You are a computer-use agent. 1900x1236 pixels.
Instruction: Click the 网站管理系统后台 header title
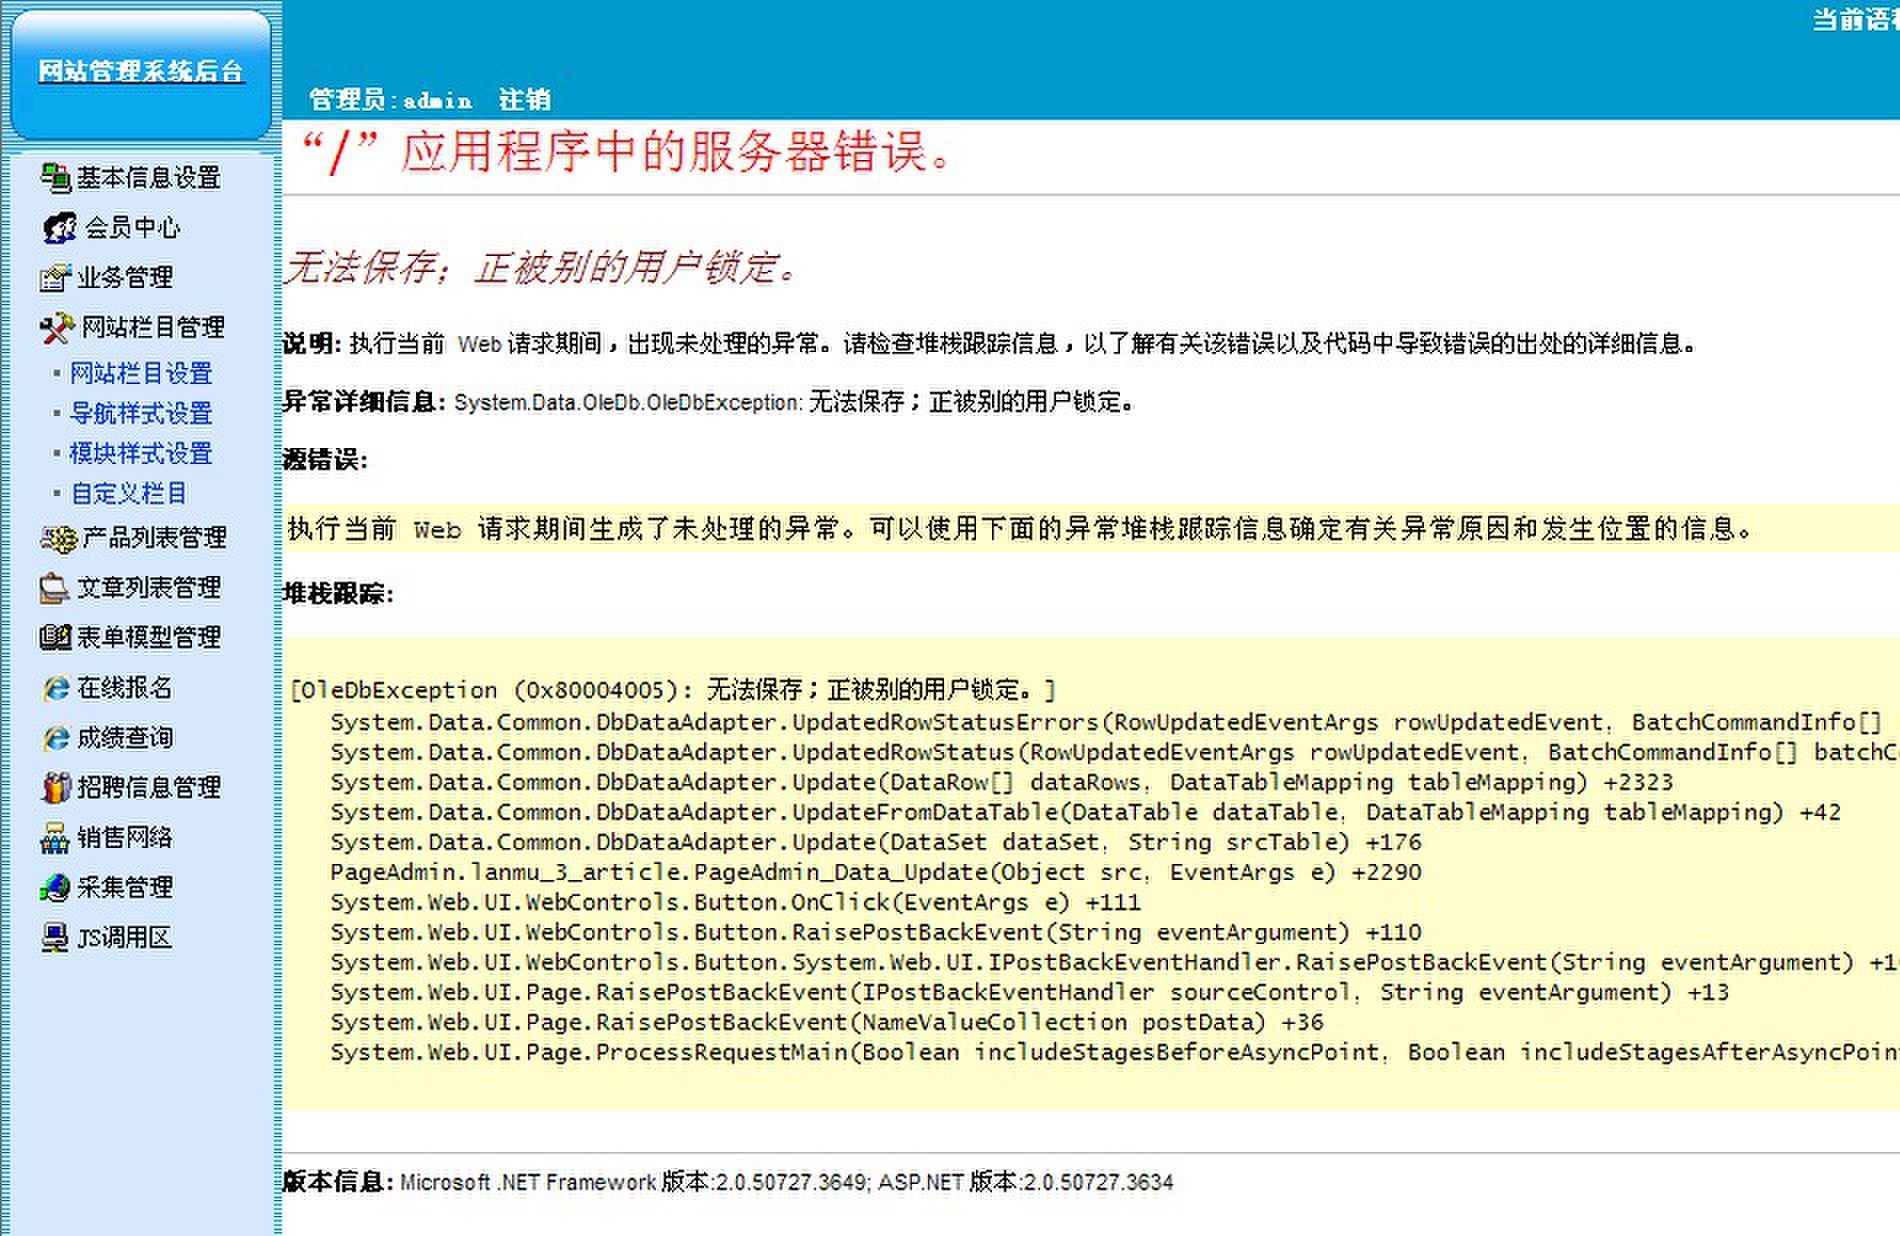[x=141, y=72]
